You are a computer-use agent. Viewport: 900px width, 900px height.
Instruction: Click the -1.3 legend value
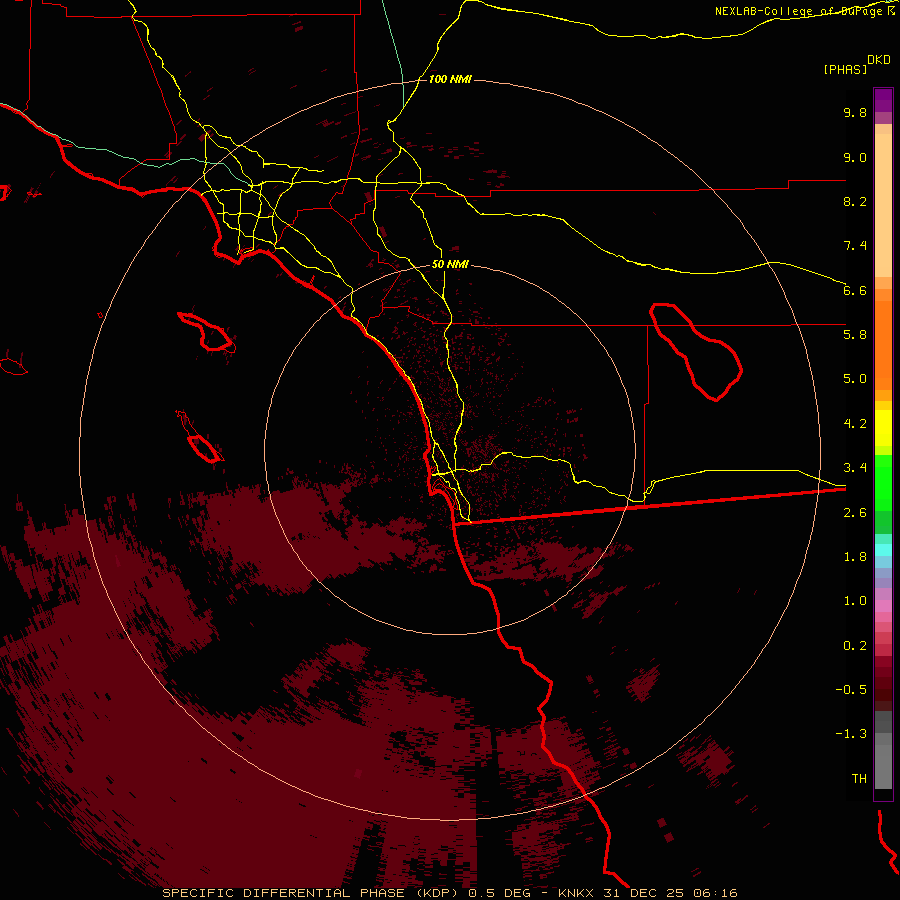[851, 734]
